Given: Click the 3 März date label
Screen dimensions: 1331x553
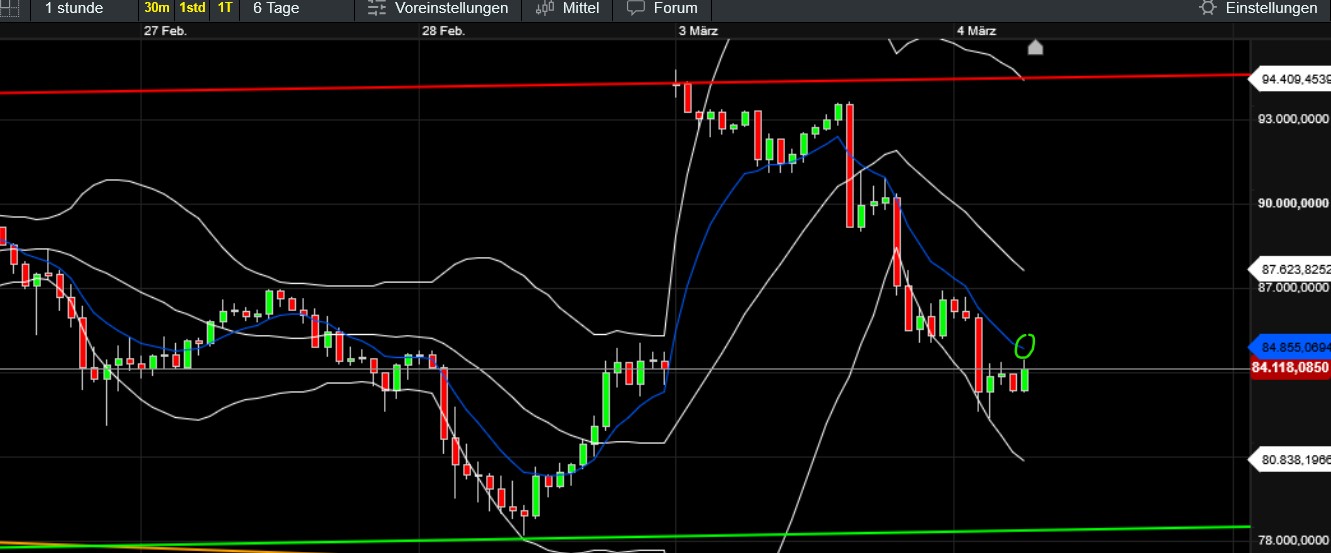Looking at the screenshot, I should pyautogui.click(x=698, y=31).
